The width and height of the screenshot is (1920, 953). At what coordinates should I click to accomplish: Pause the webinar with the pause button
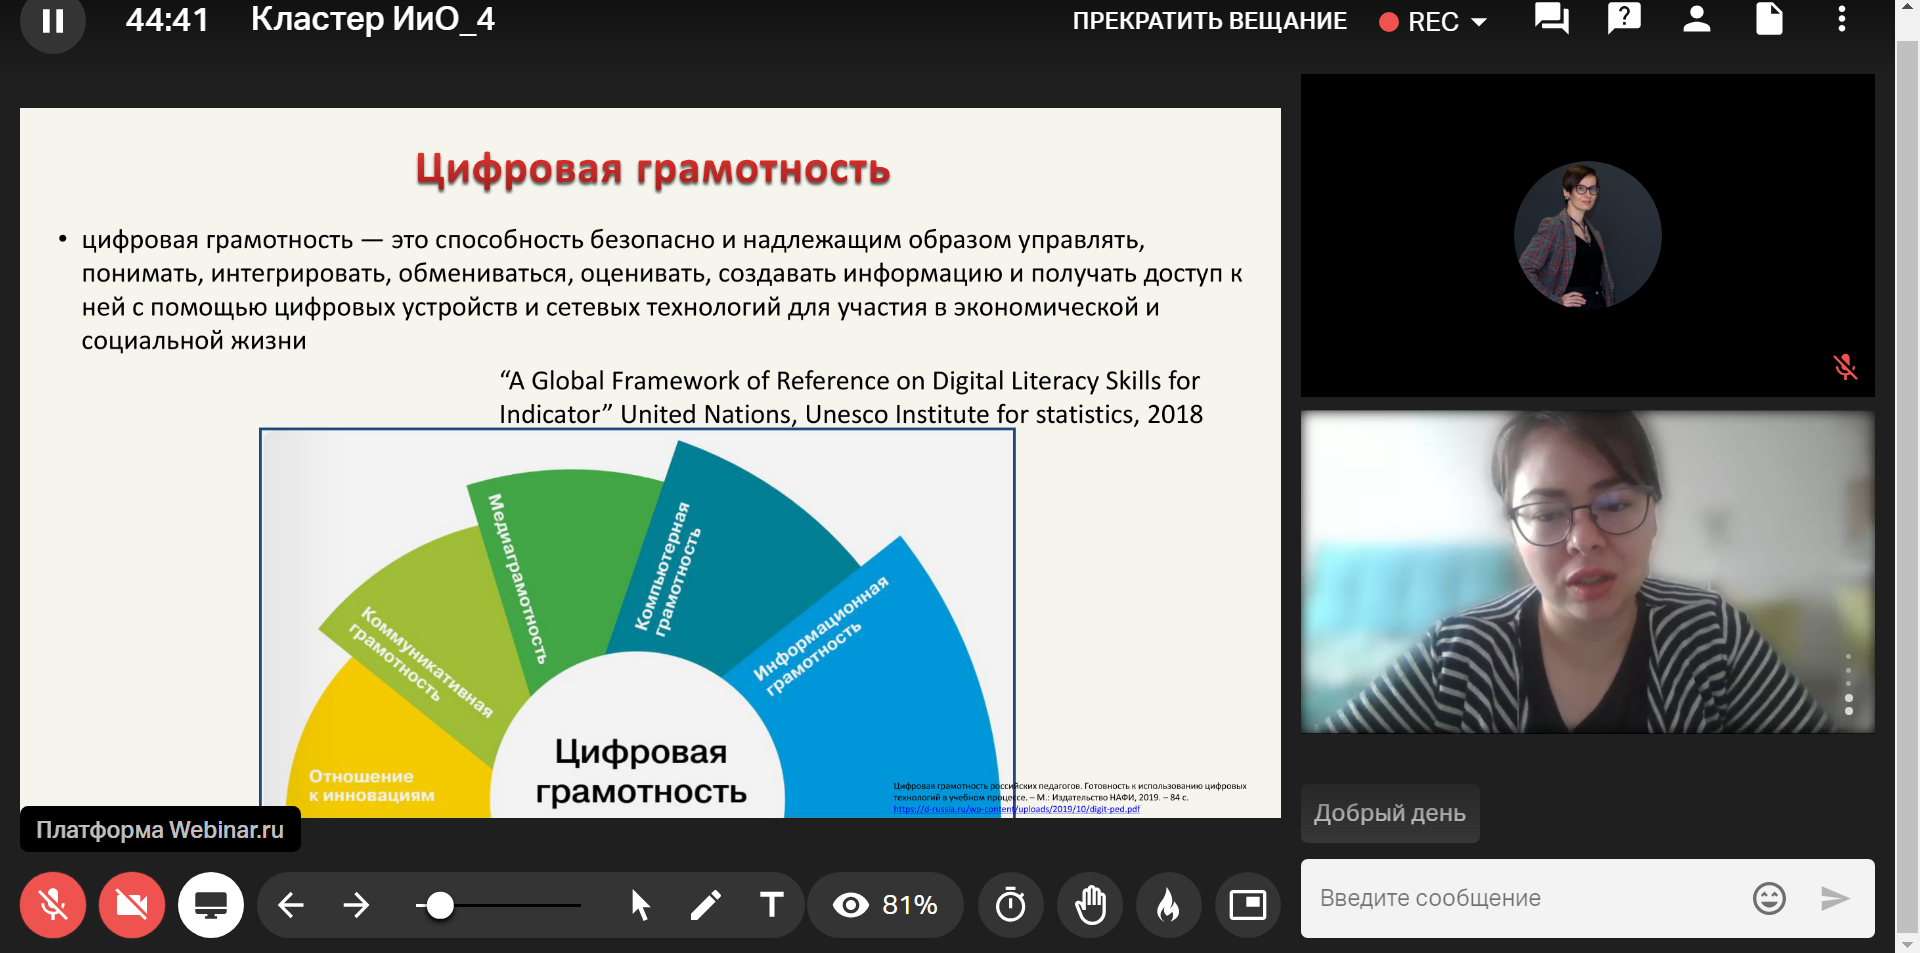coord(52,21)
